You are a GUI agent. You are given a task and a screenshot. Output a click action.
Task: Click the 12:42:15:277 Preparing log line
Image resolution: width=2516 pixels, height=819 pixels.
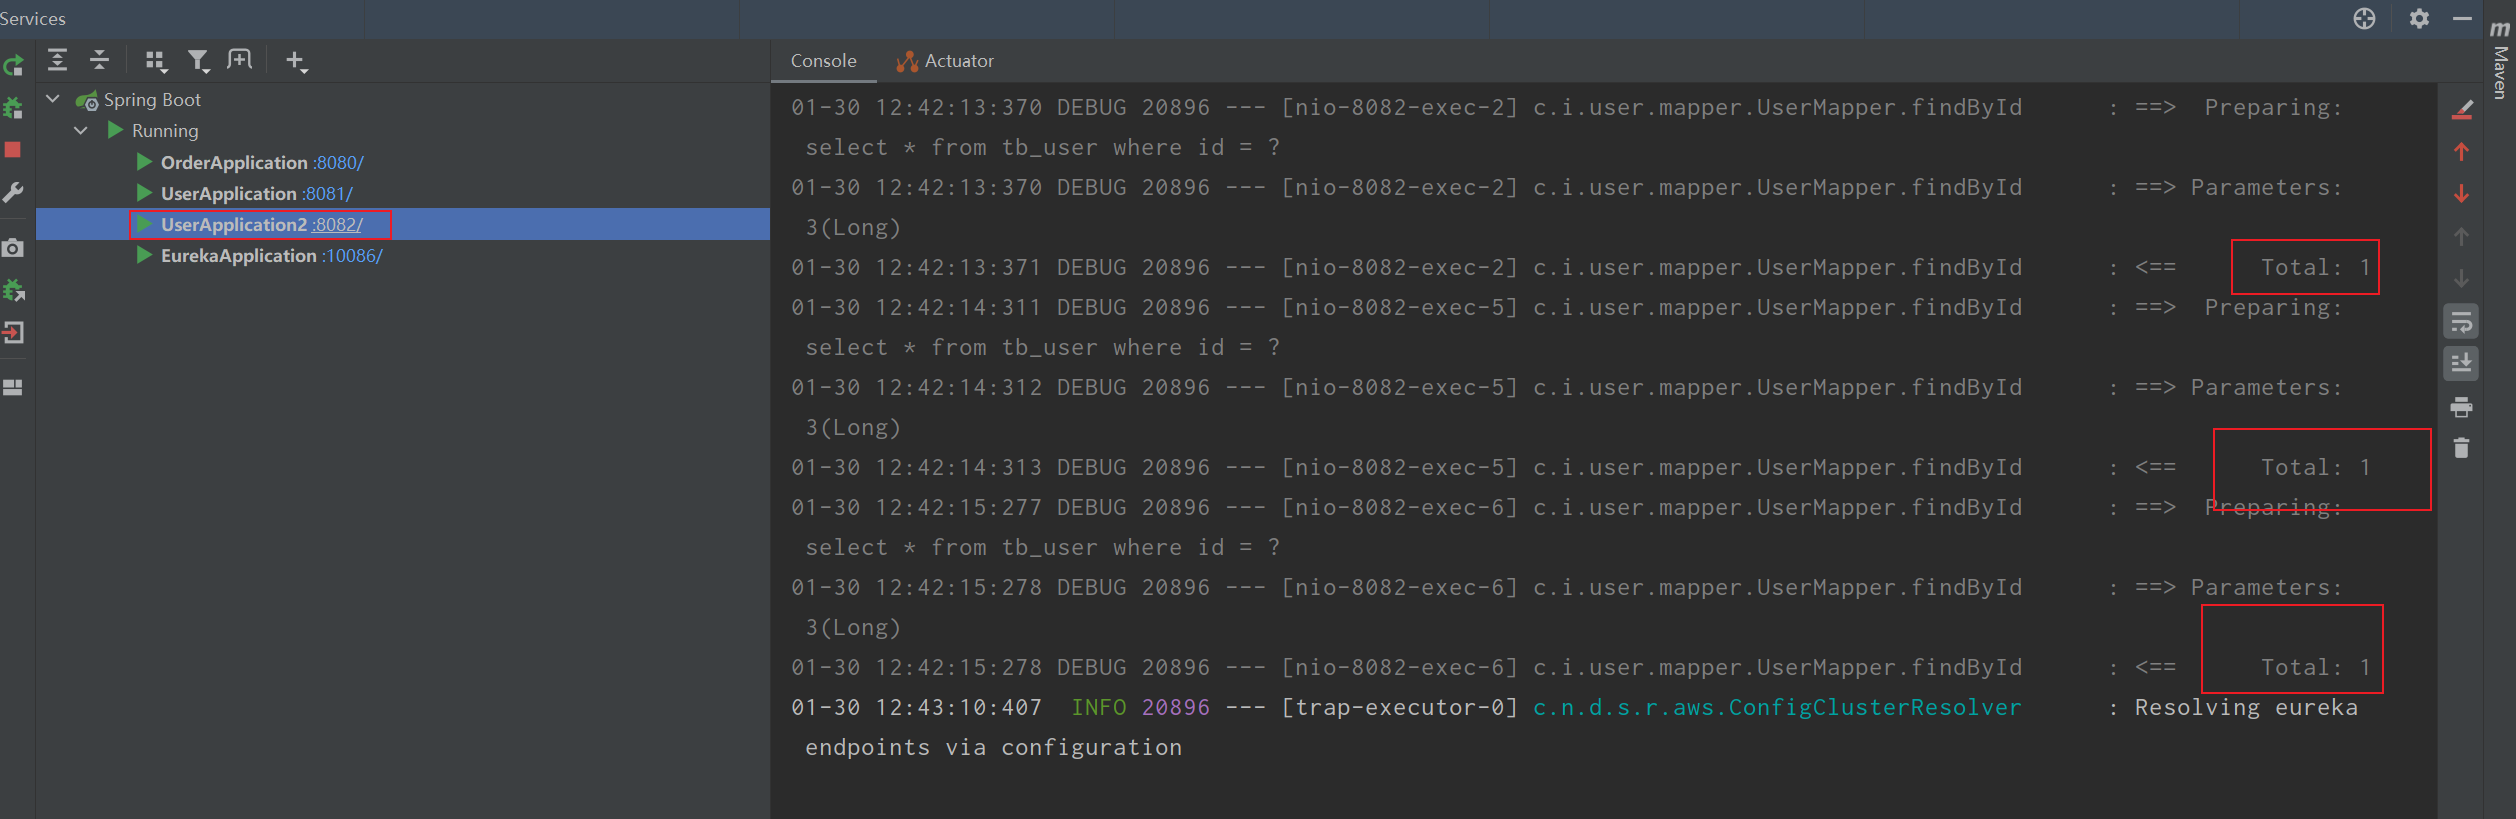point(1566,507)
